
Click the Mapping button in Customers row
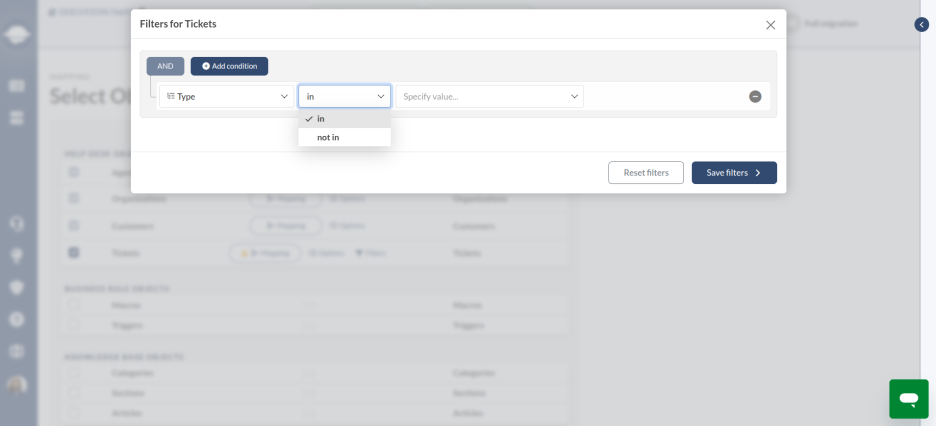(286, 226)
